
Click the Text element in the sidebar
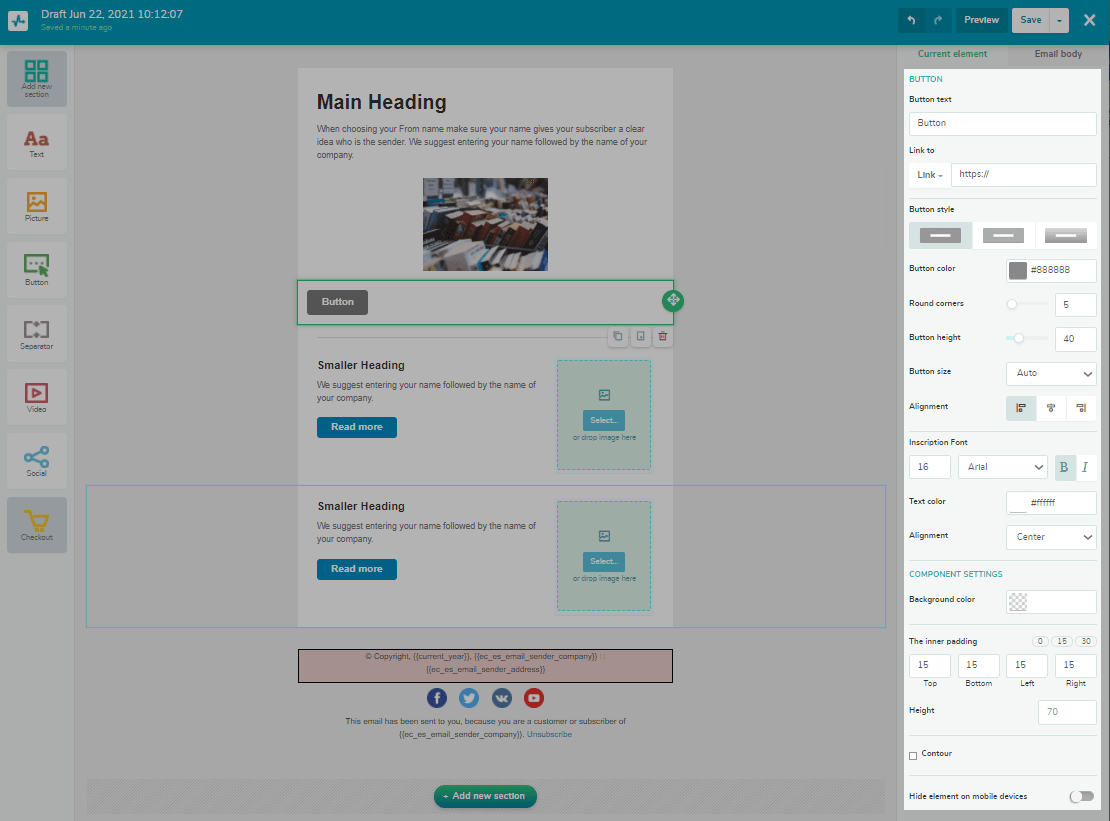(x=37, y=142)
